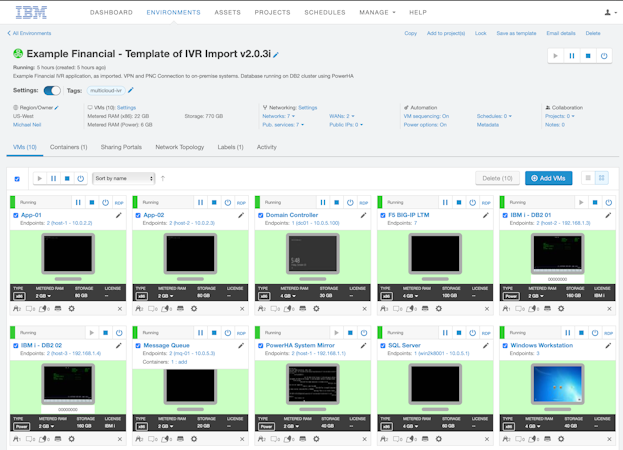The image size is (623, 450).
Task: Go to the Dashboard menu
Action: tap(111, 12)
